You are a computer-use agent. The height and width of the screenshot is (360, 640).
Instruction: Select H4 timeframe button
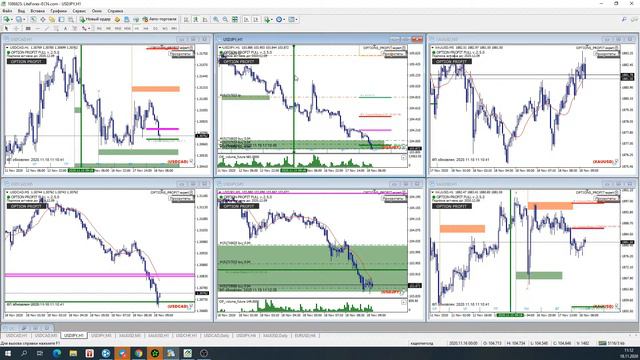click(146, 29)
